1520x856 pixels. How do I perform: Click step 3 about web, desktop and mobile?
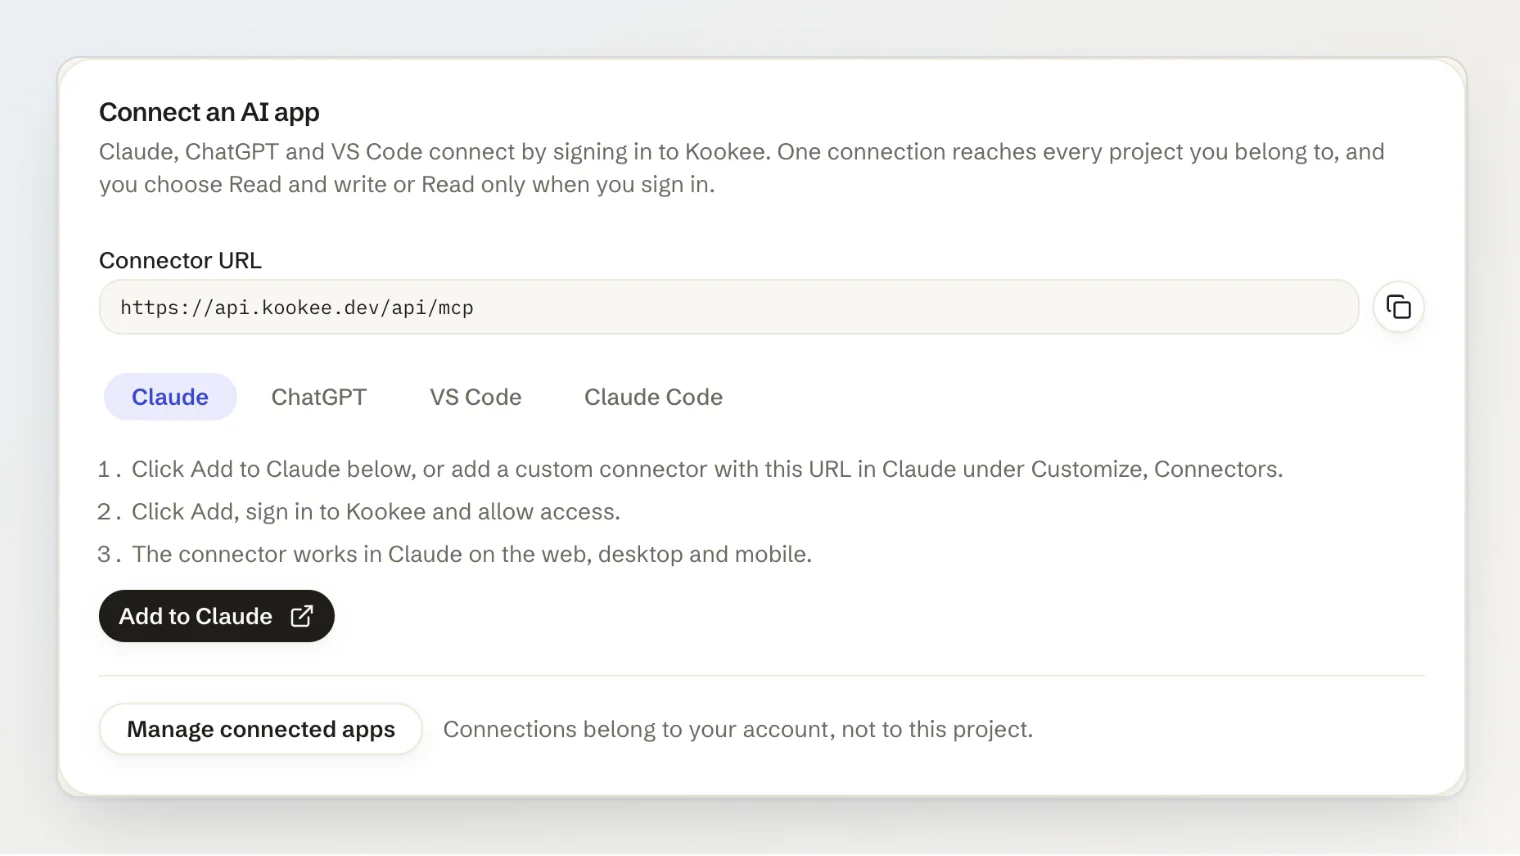[x=455, y=554]
